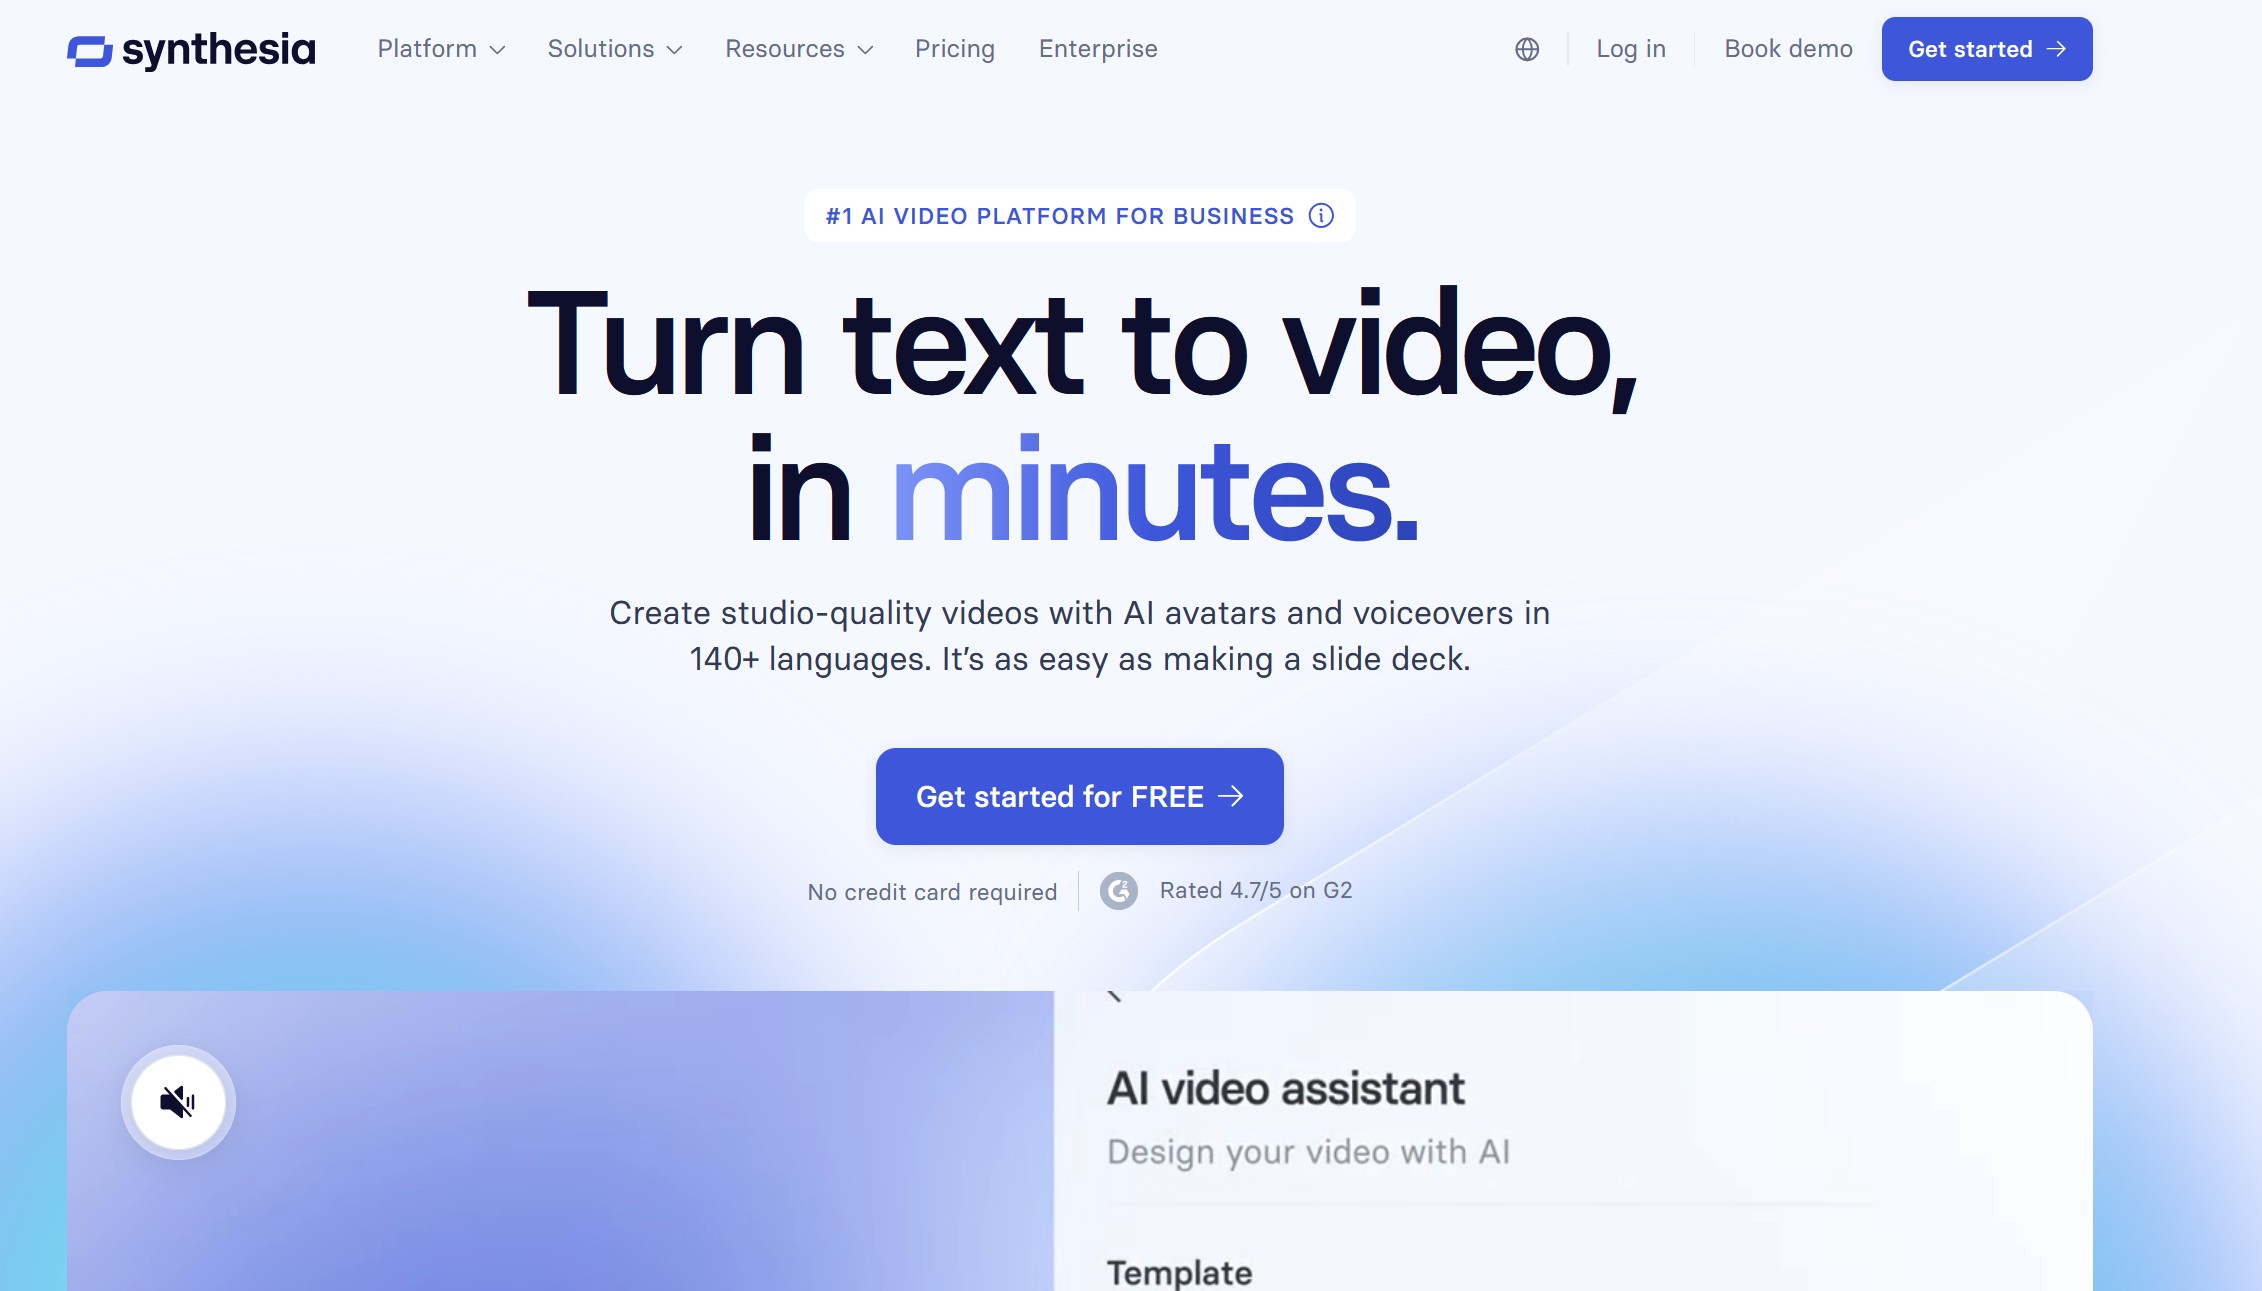Screen dimensions: 2262x1291
Task: Click the Log in link
Action: [1631, 48]
